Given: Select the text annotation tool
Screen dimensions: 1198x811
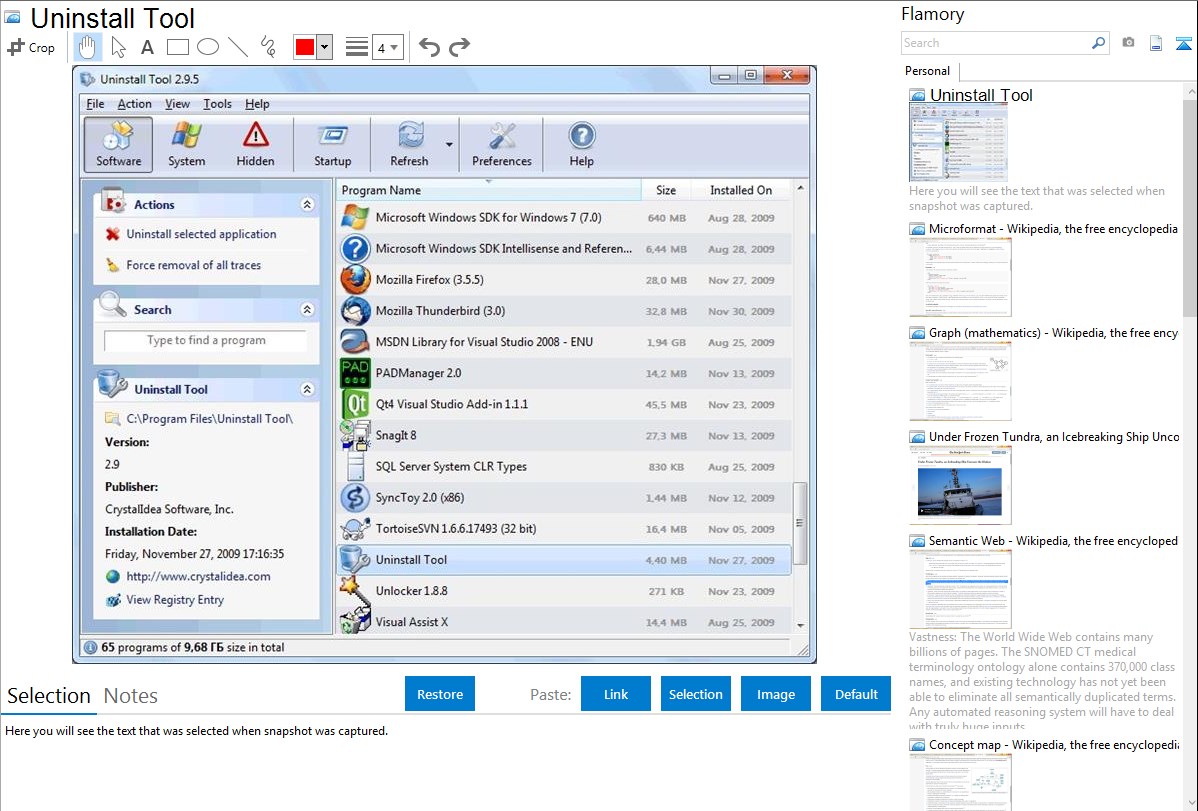Looking at the screenshot, I should (147, 47).
